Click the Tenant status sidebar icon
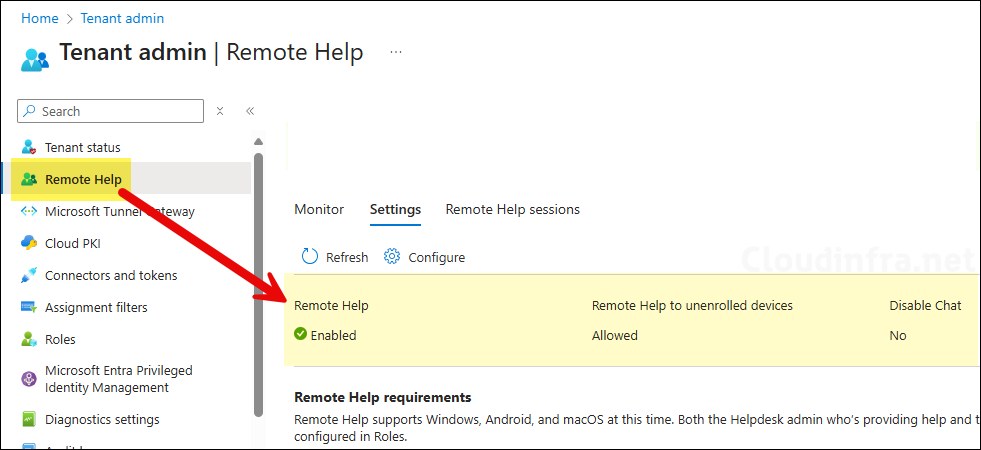The height and width of the screenshot is (450, 981). click(x=29, y=147)
